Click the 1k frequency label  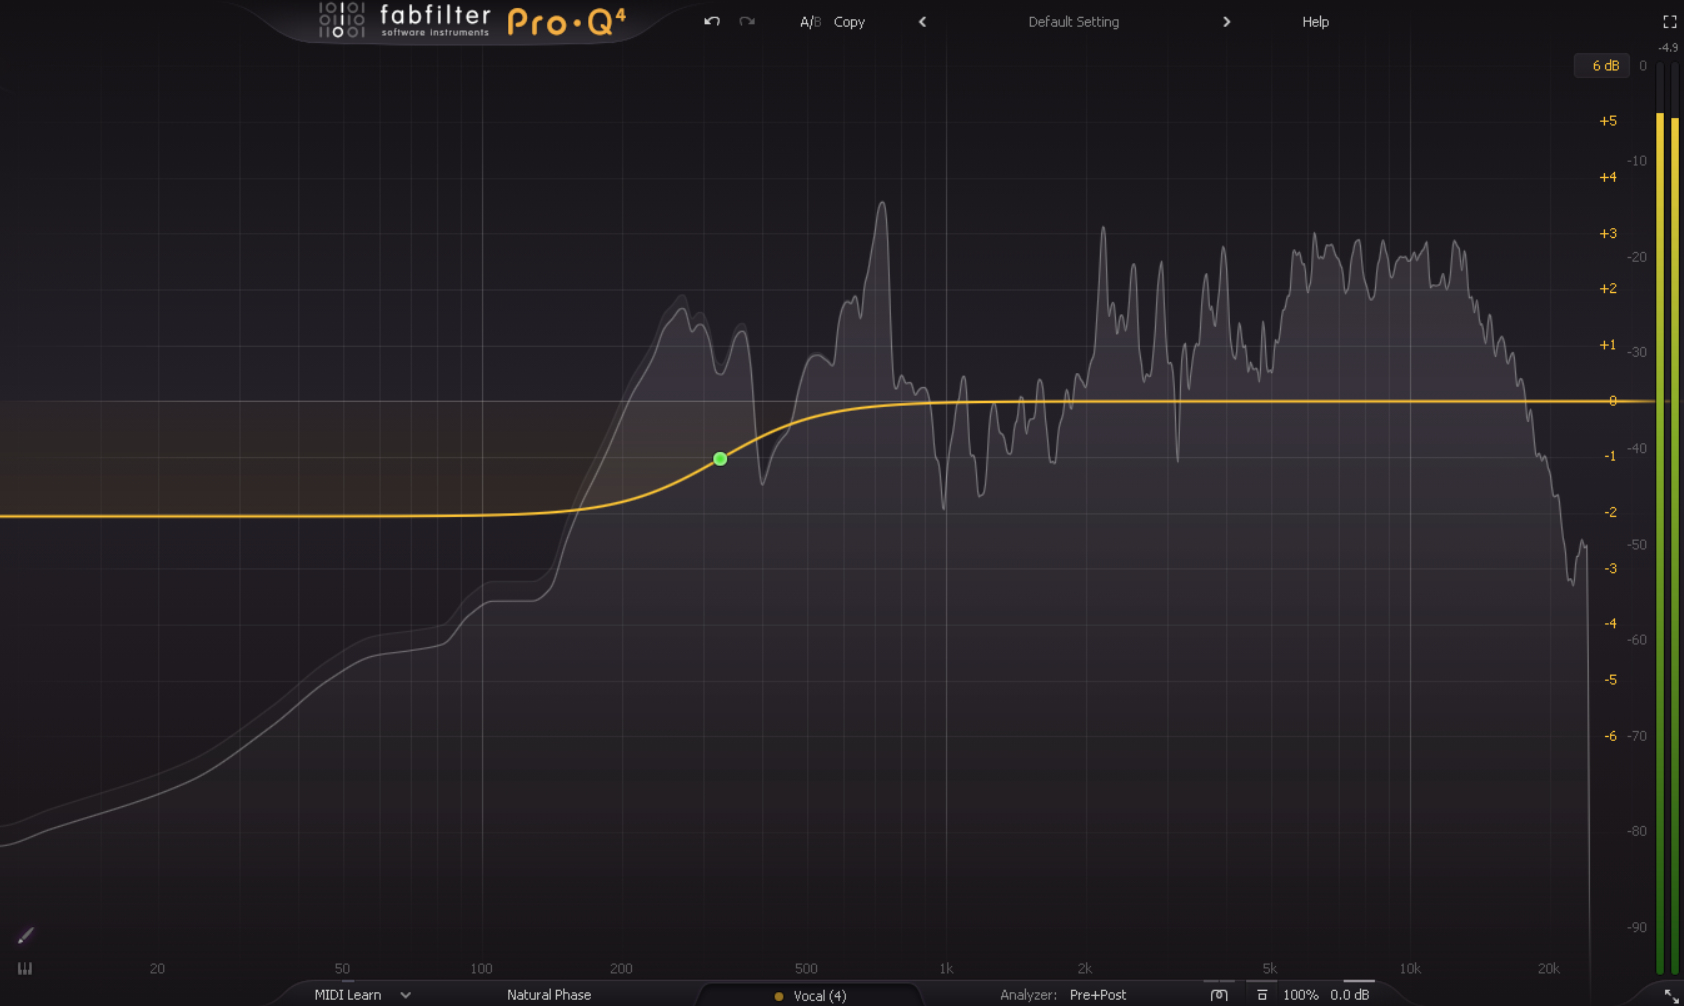pos(946,968)
